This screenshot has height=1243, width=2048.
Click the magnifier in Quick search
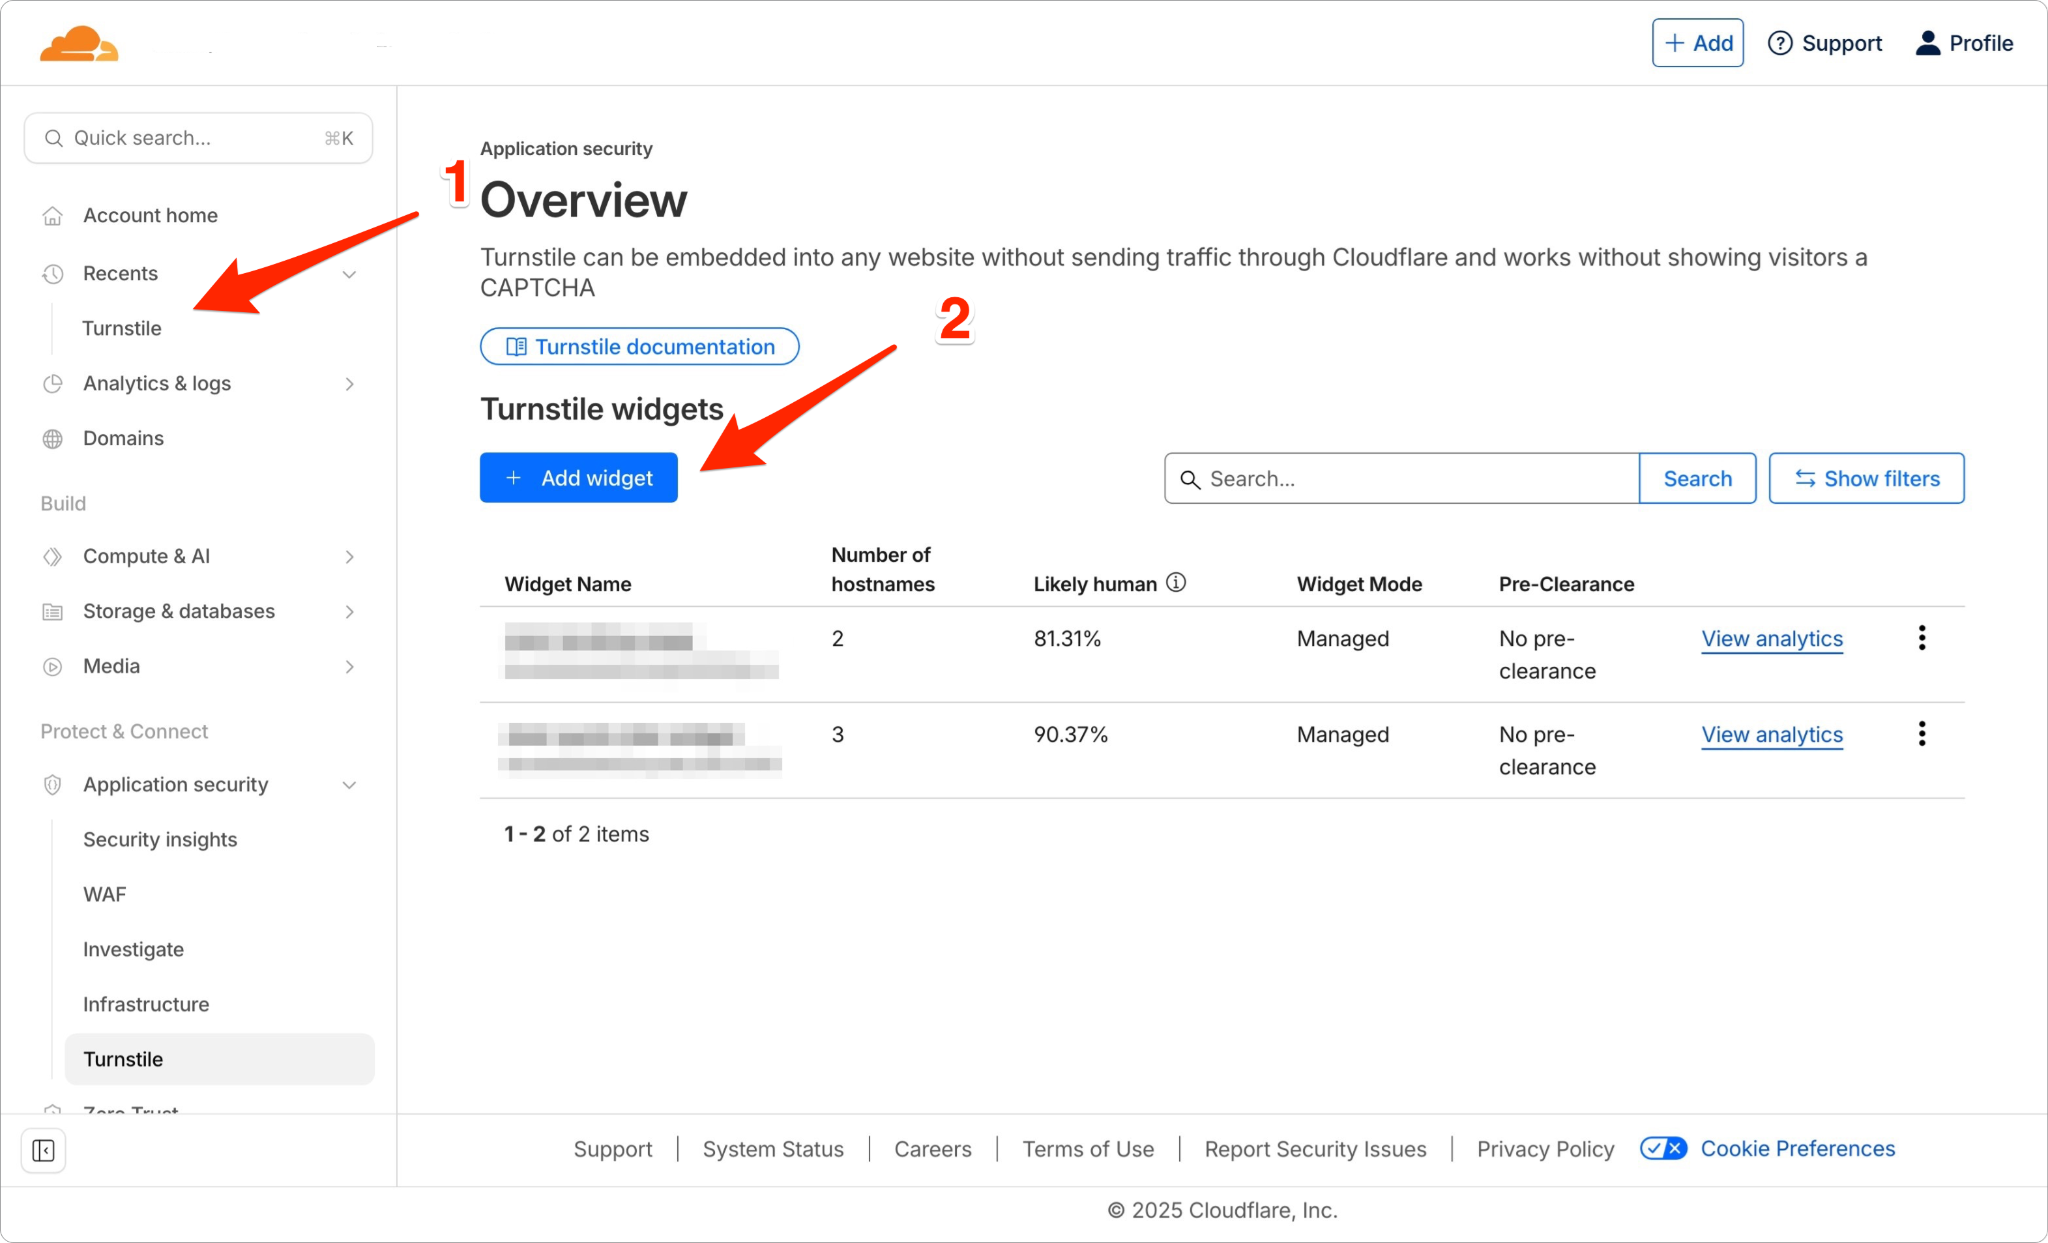click(54, 137)
